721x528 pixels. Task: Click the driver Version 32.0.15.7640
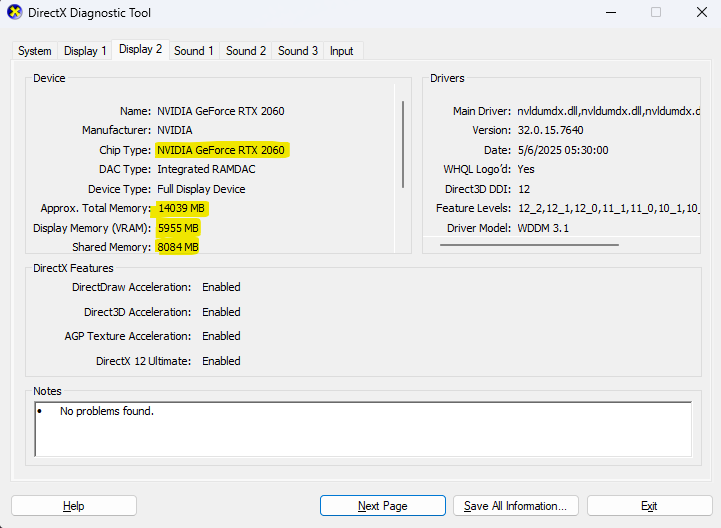[550, 130]
